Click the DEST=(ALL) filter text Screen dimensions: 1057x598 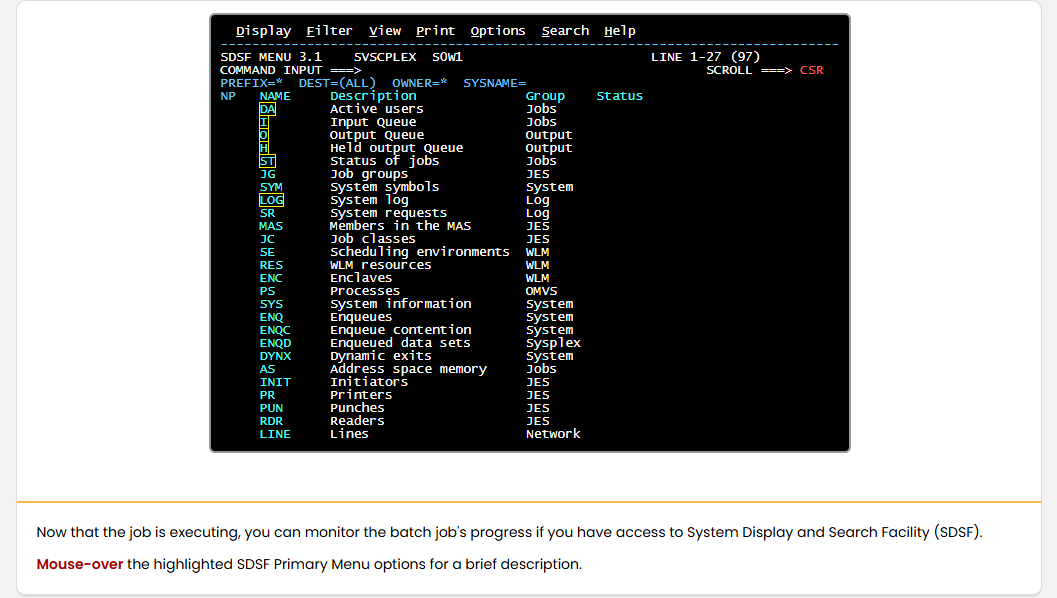[337, 84]
